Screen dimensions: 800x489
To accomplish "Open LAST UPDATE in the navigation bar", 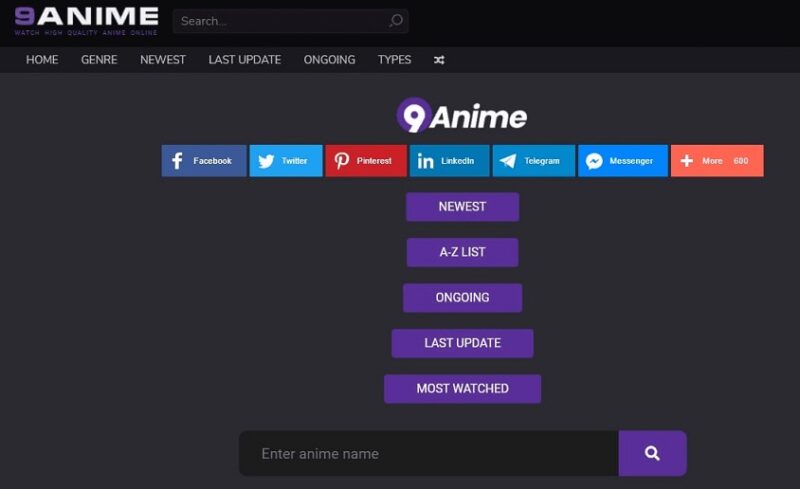I will (244, 60).
